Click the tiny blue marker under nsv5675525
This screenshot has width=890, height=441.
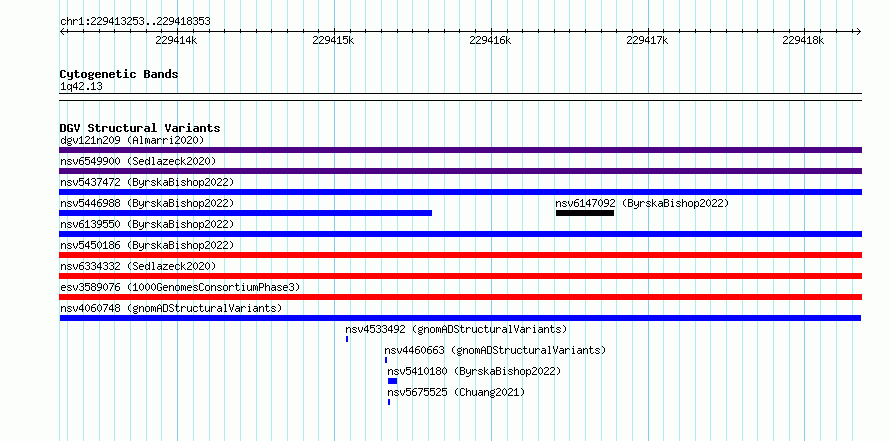(x=389, y=402)
